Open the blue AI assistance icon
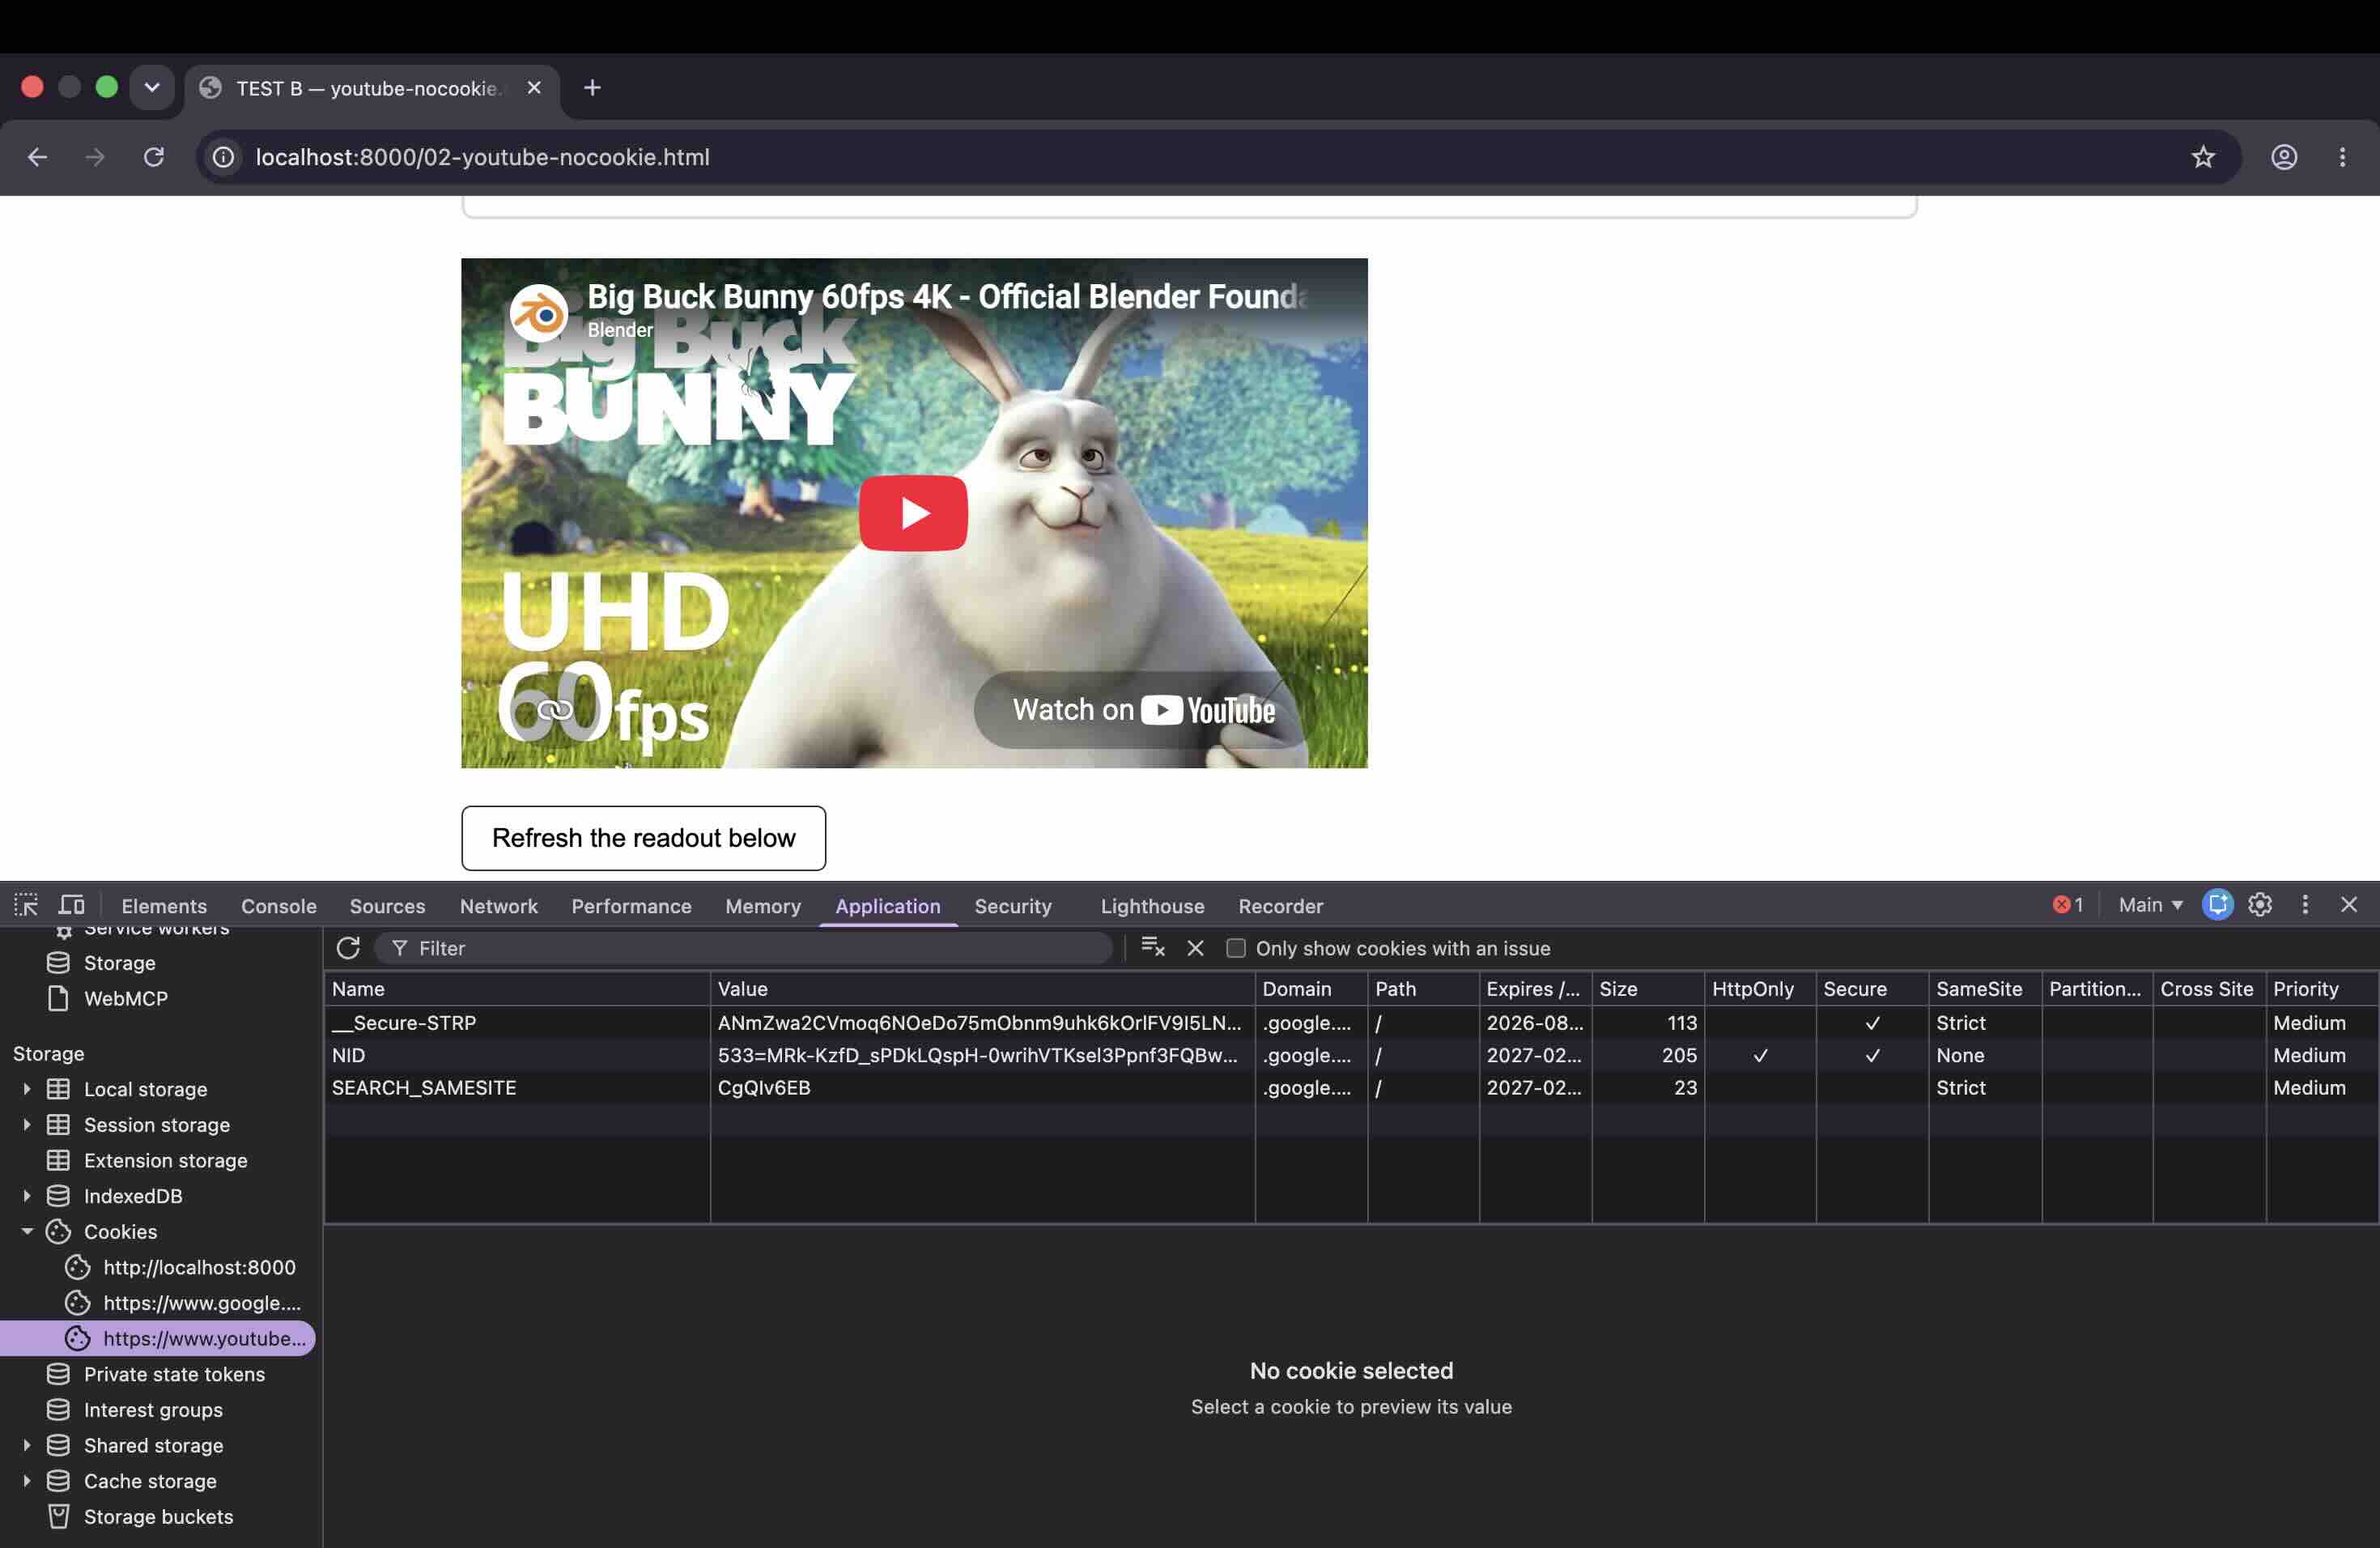This screenshot has width=2380, height=1548. [2217, 905]
